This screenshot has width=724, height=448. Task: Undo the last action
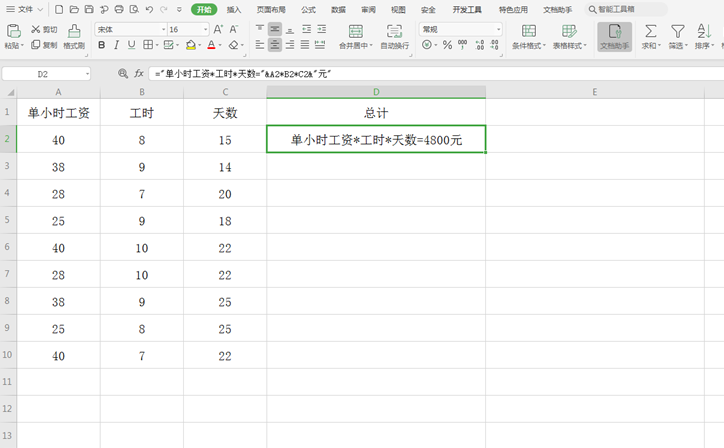pos(149,9)
